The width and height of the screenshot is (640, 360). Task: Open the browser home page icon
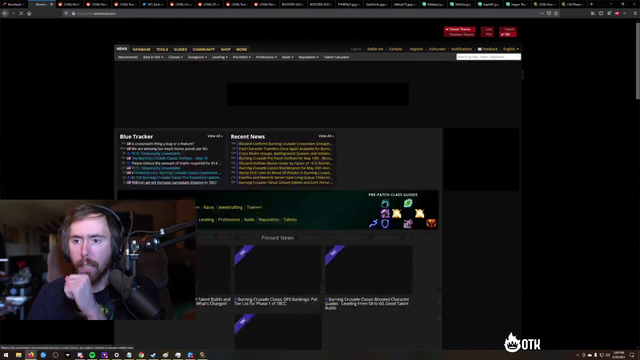pos(29,13)
